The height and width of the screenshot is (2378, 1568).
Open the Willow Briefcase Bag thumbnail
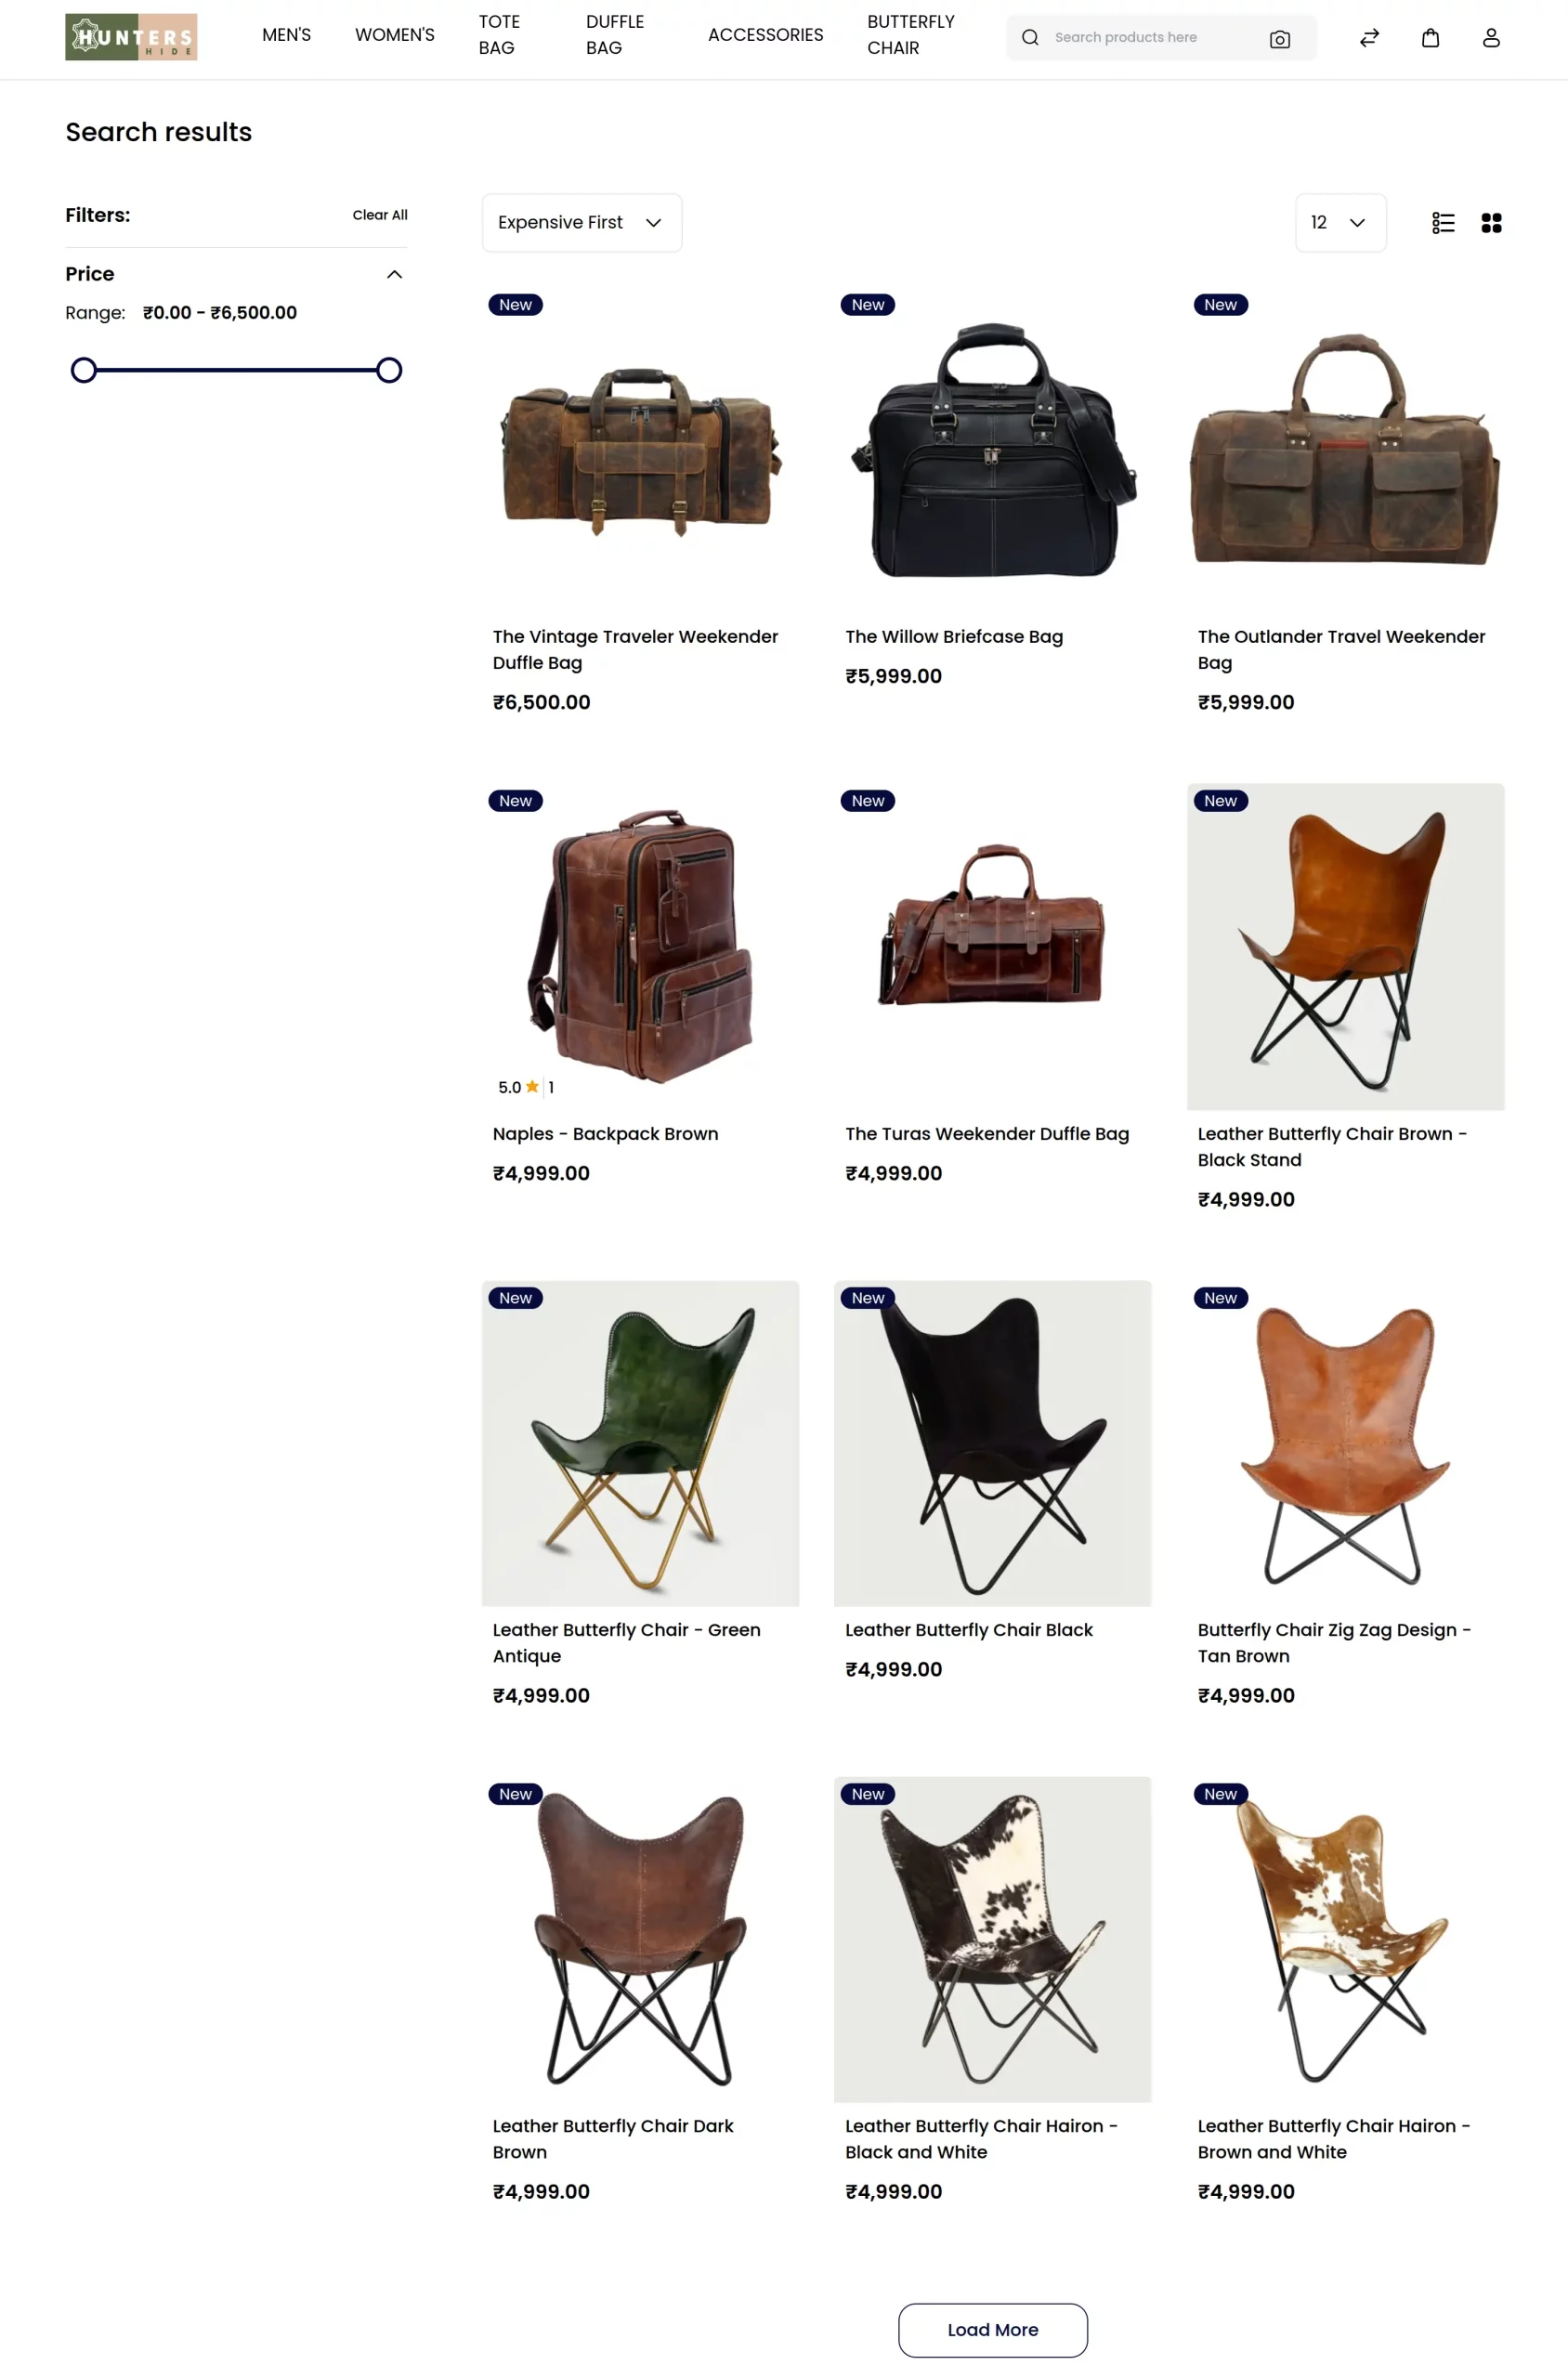993,447
